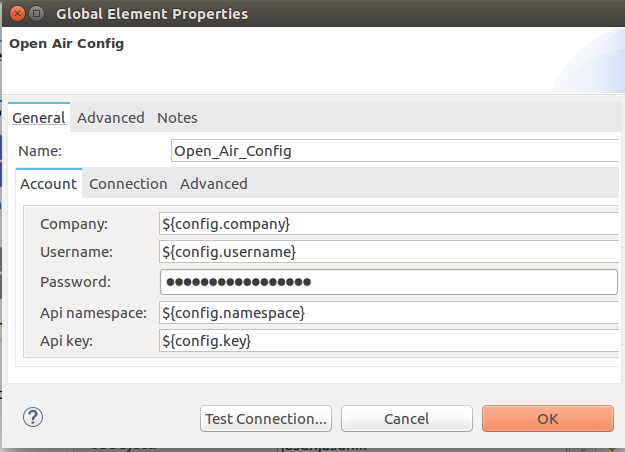Open the top-level Advanced tab beside General
The width and height of the screenshot is (625, 452).
pos(111,118)
